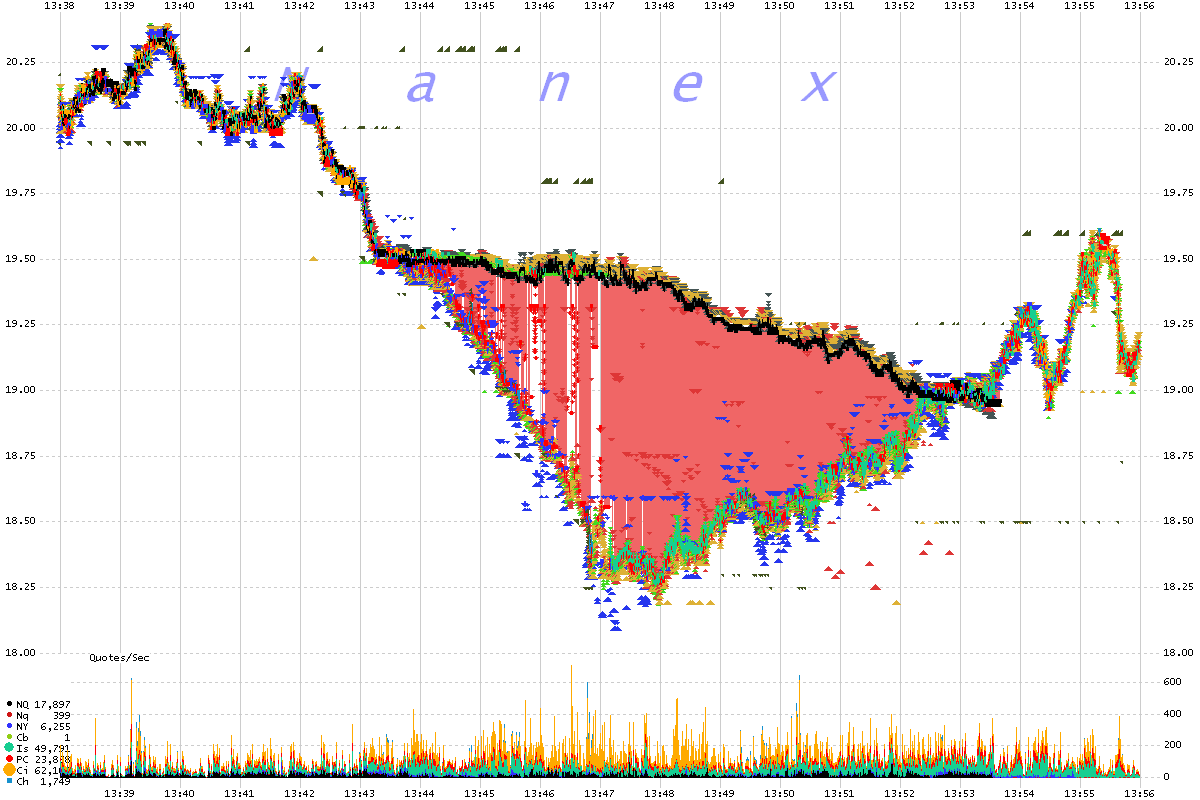The height and width of the screenshot is (800, 1200).
Task: Click the large orange Ci legend circle
Action: (9, 770)
